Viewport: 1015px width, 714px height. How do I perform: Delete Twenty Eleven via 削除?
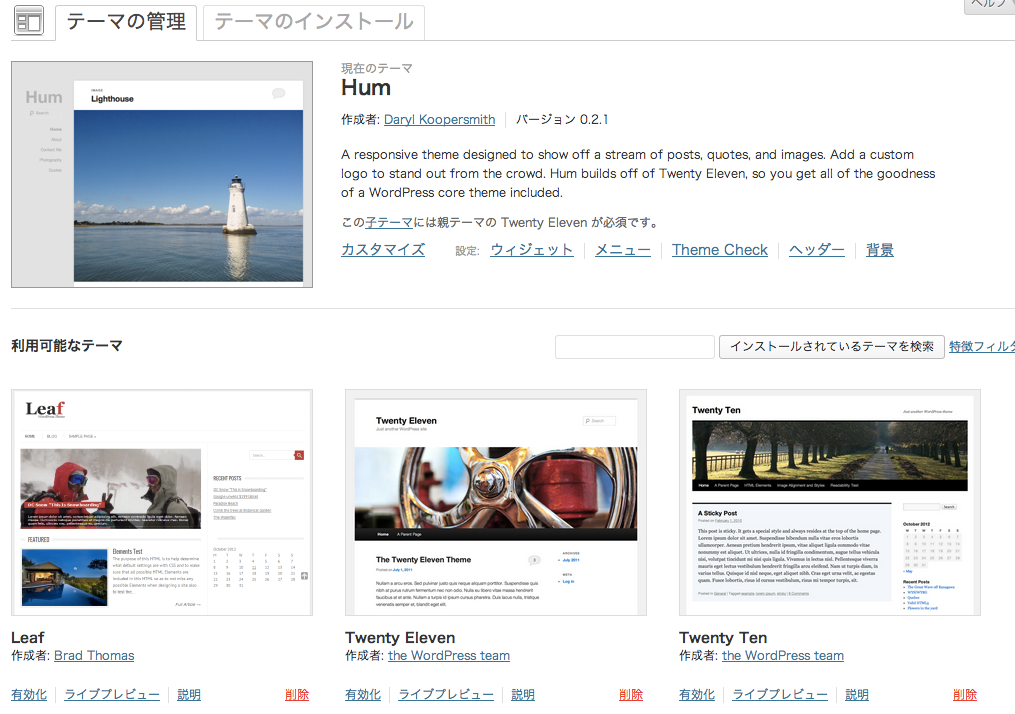pyautogui.click(x=631, y=695)
